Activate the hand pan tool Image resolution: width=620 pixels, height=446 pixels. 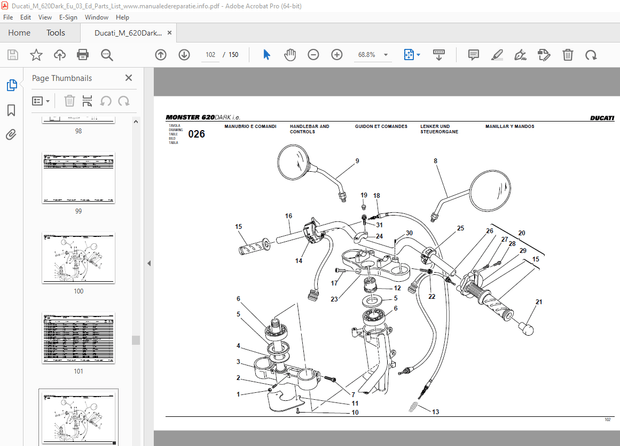pyautogui.click(x=290, y=55)
